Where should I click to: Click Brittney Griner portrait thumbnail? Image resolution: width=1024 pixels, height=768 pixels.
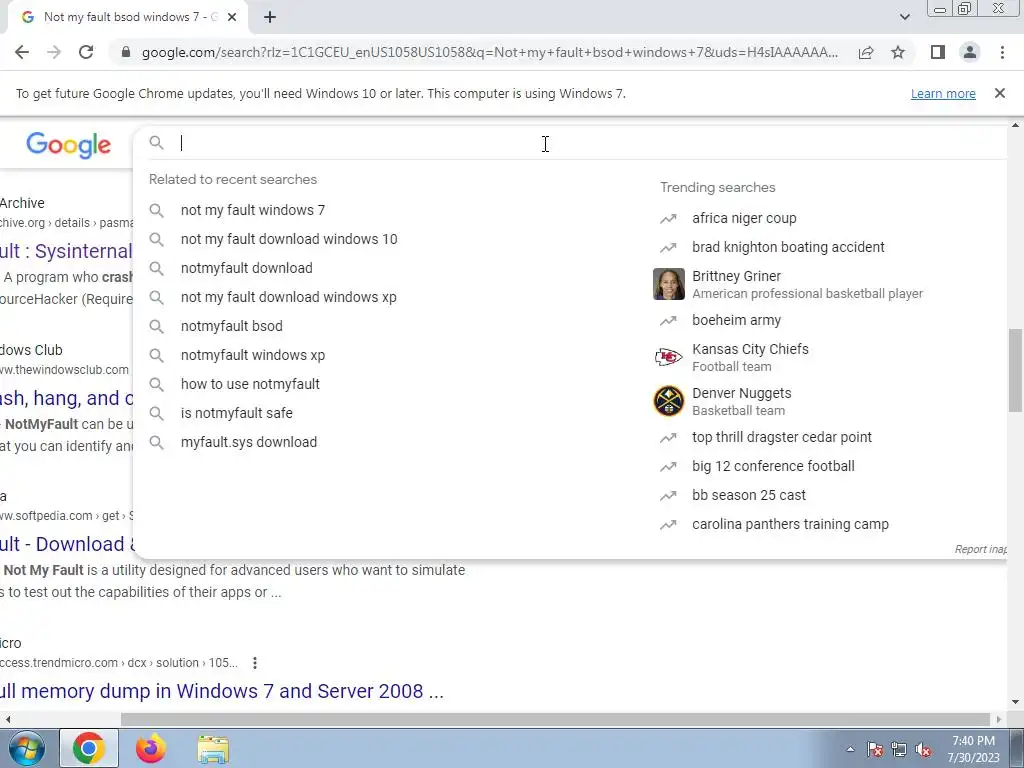669,284
